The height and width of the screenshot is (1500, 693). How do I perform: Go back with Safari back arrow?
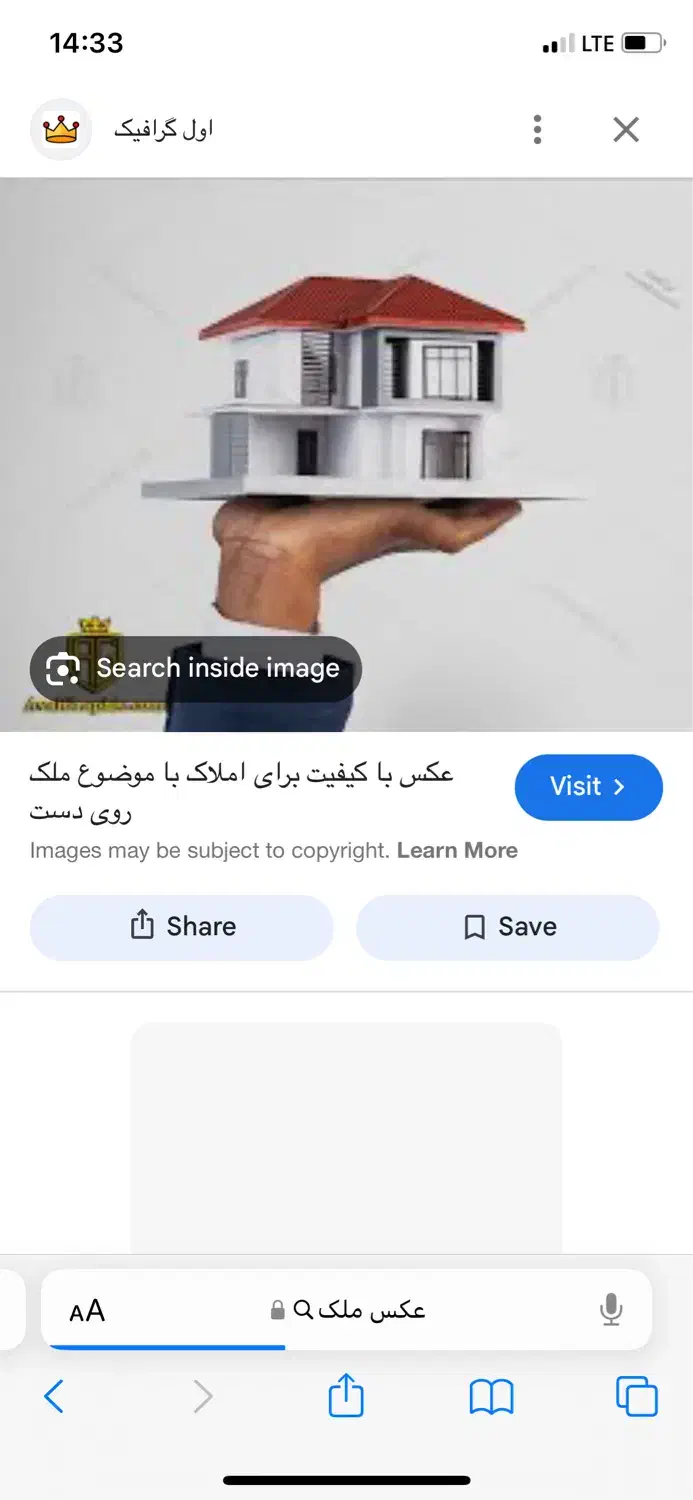pyautogui.click(x=54, y=1396)
